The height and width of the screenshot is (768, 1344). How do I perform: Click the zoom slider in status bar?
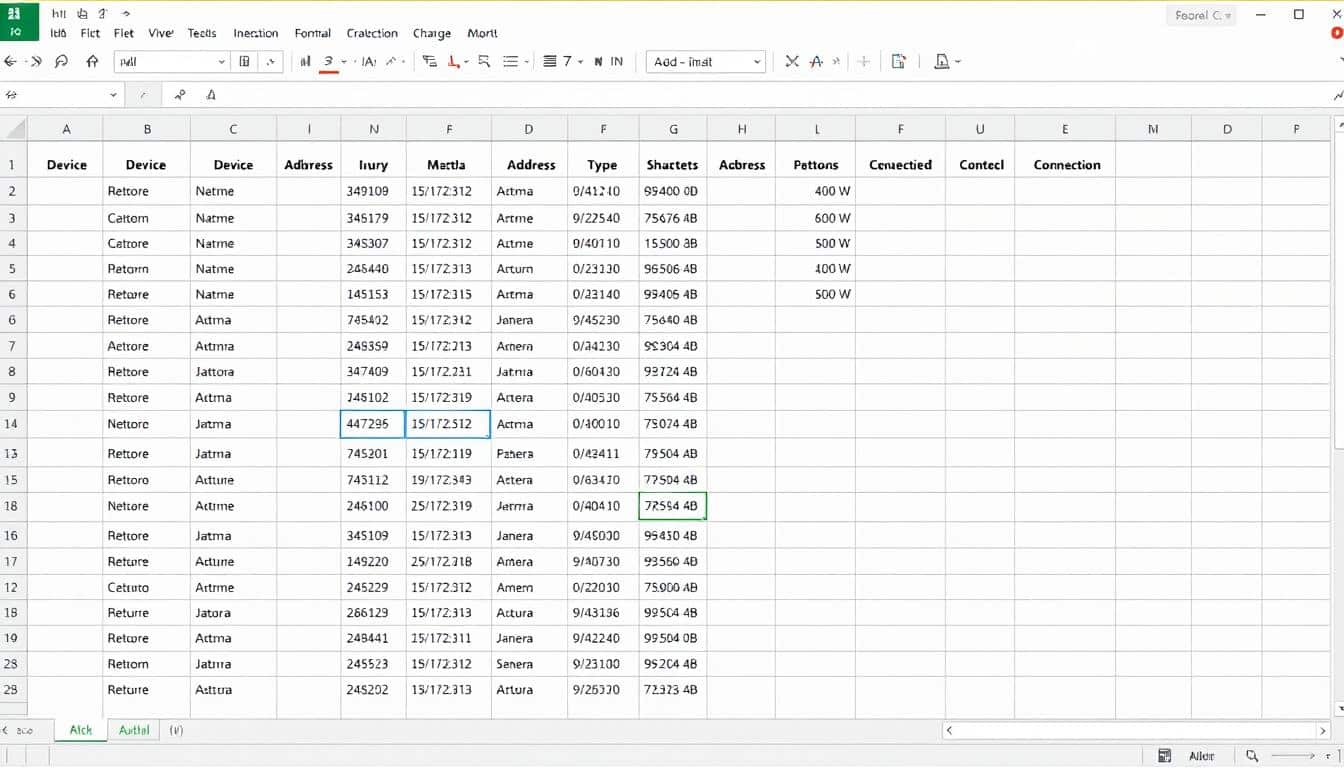coord(1293,756)
